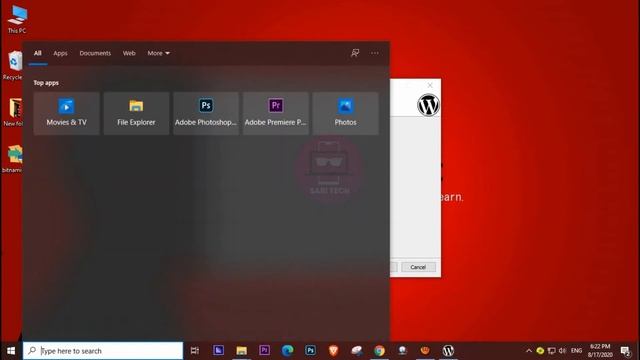Viewport: 640px width, 360px height.
Task: Open purple app icon next to Task View
Action: 218,351
